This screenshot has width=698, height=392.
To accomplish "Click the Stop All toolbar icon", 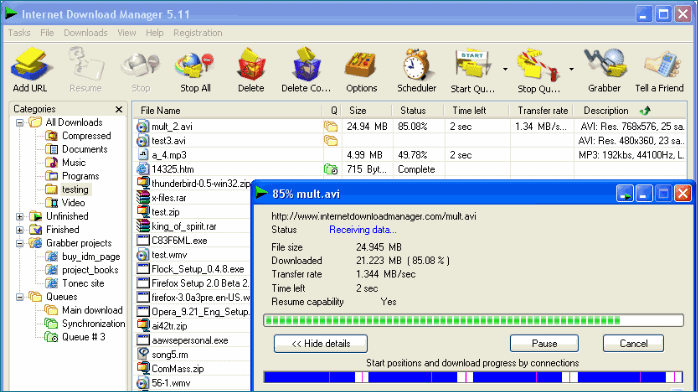I will pyautogui.click(x=195, y=70).
